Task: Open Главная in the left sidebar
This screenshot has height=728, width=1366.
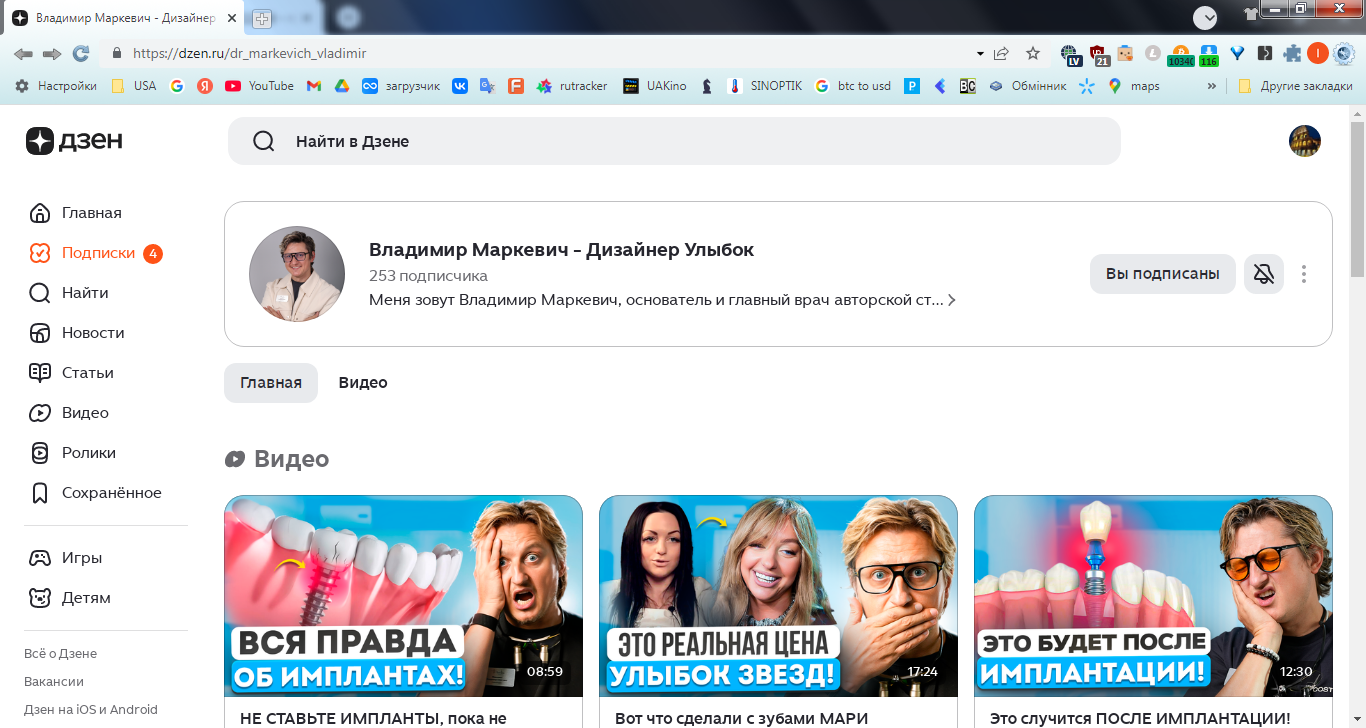Action: pyautogui.click(x=76, y=213)
